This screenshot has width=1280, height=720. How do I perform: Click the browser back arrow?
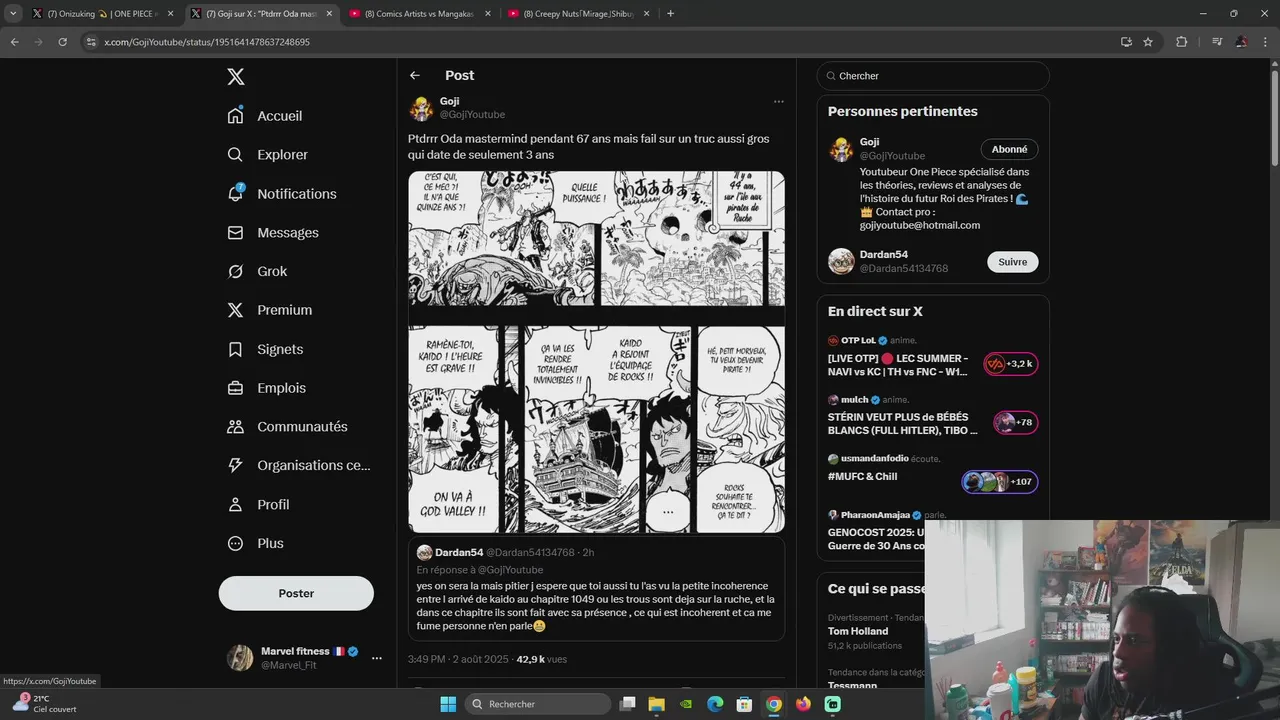point(14,42)
